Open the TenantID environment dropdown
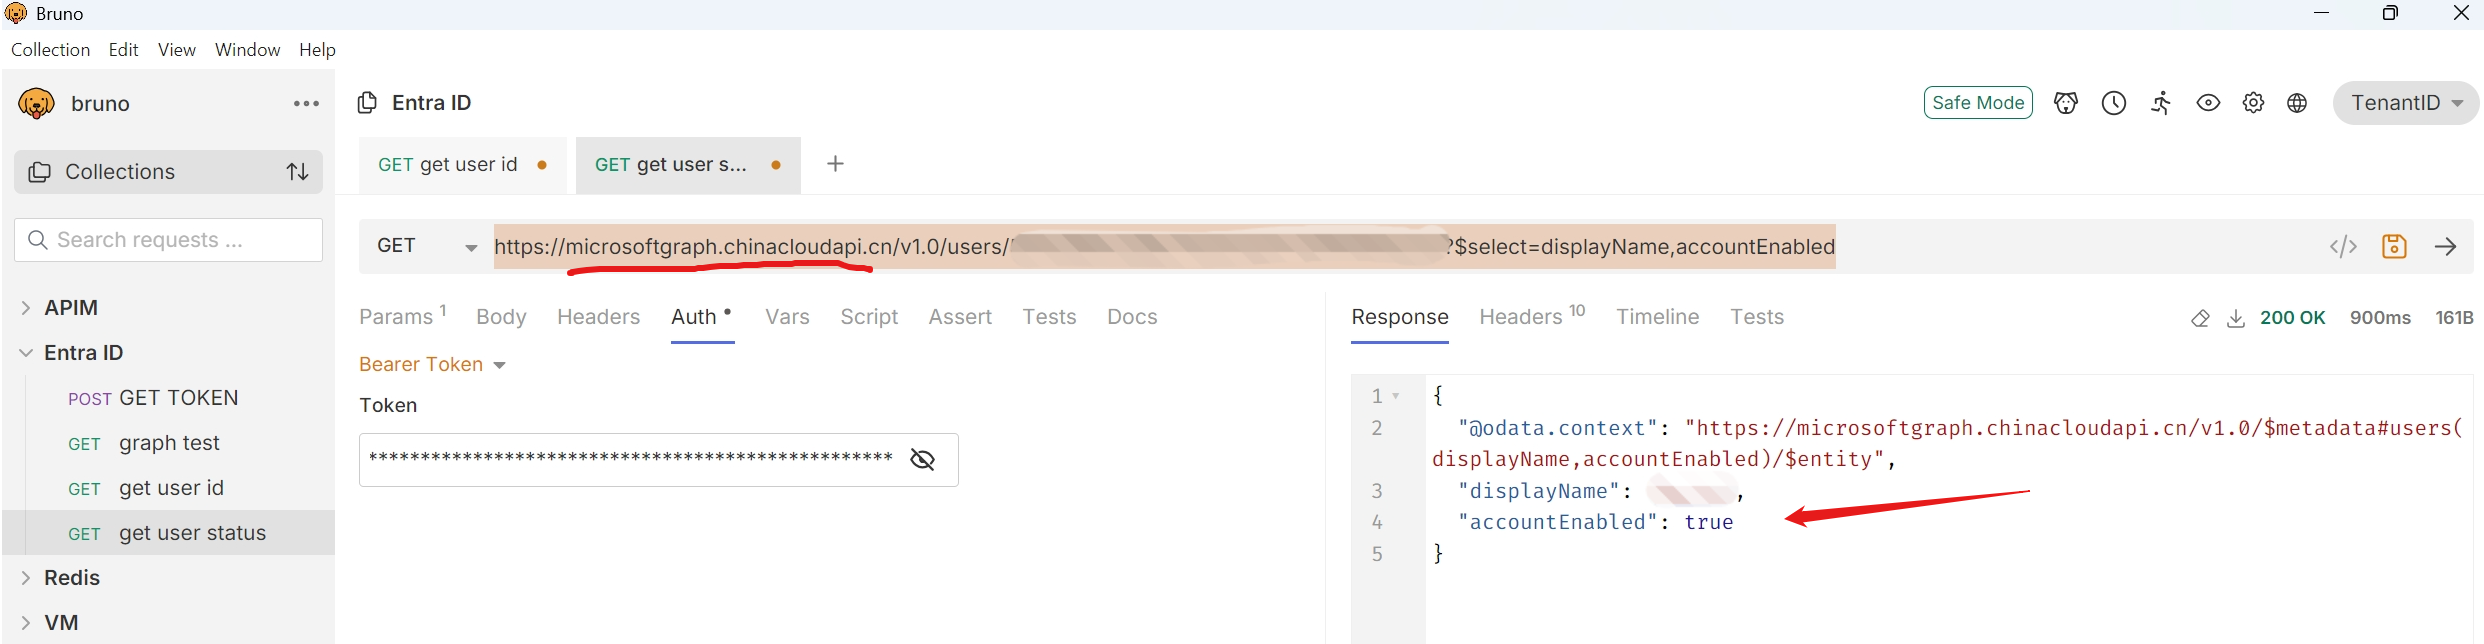The image size is (2484, 644). [x=2405, y=103]
